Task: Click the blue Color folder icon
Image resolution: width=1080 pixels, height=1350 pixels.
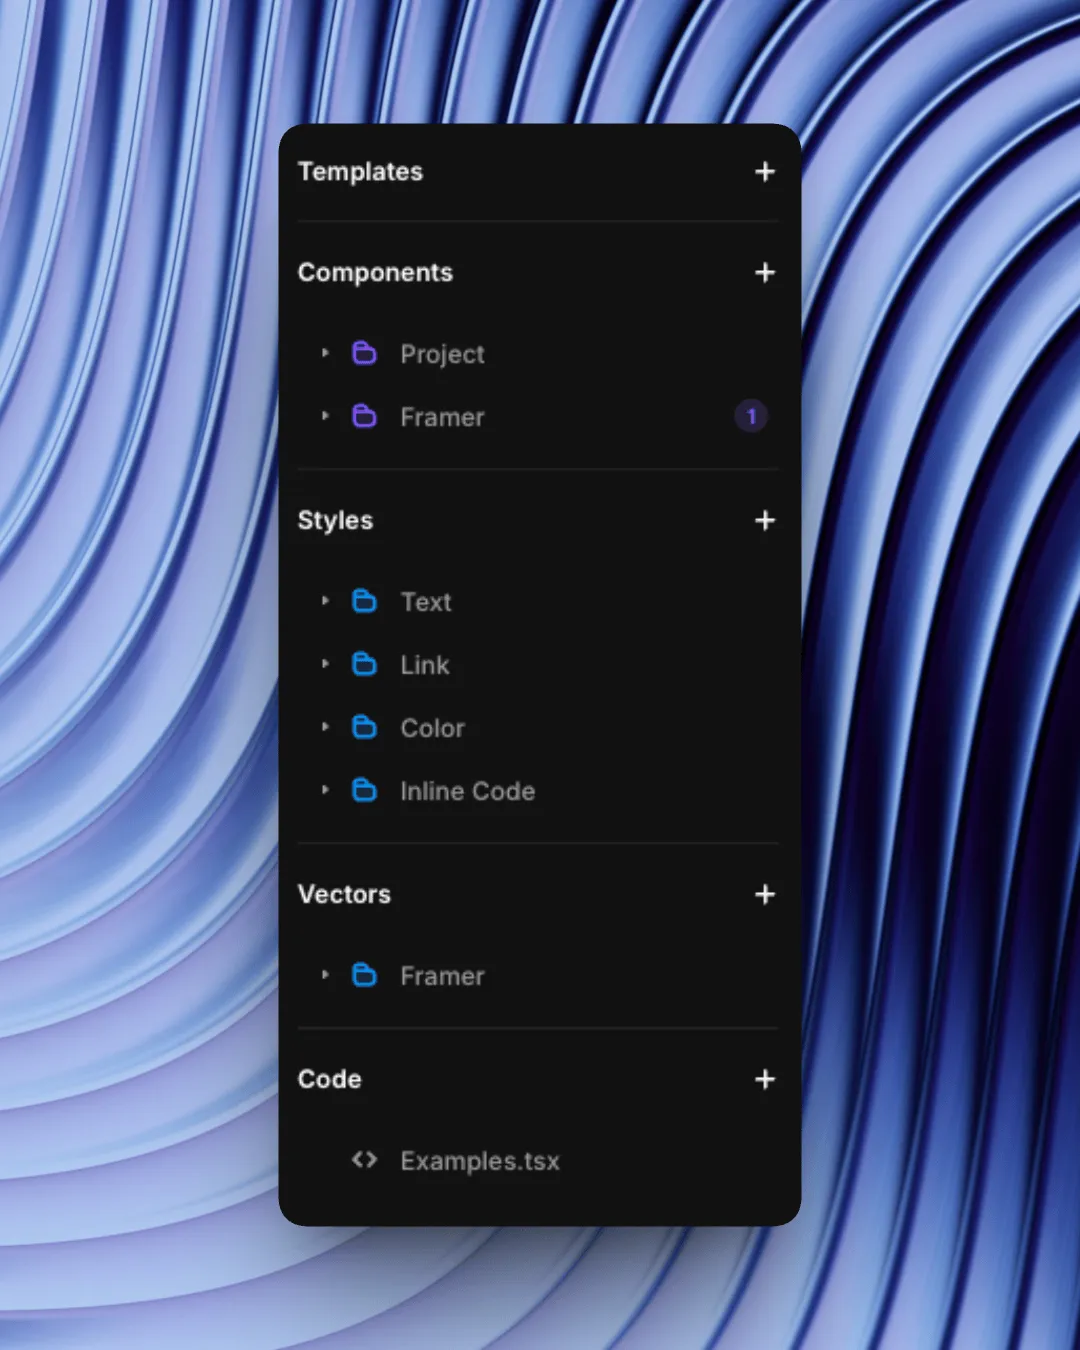Action: tap(364, 728)
